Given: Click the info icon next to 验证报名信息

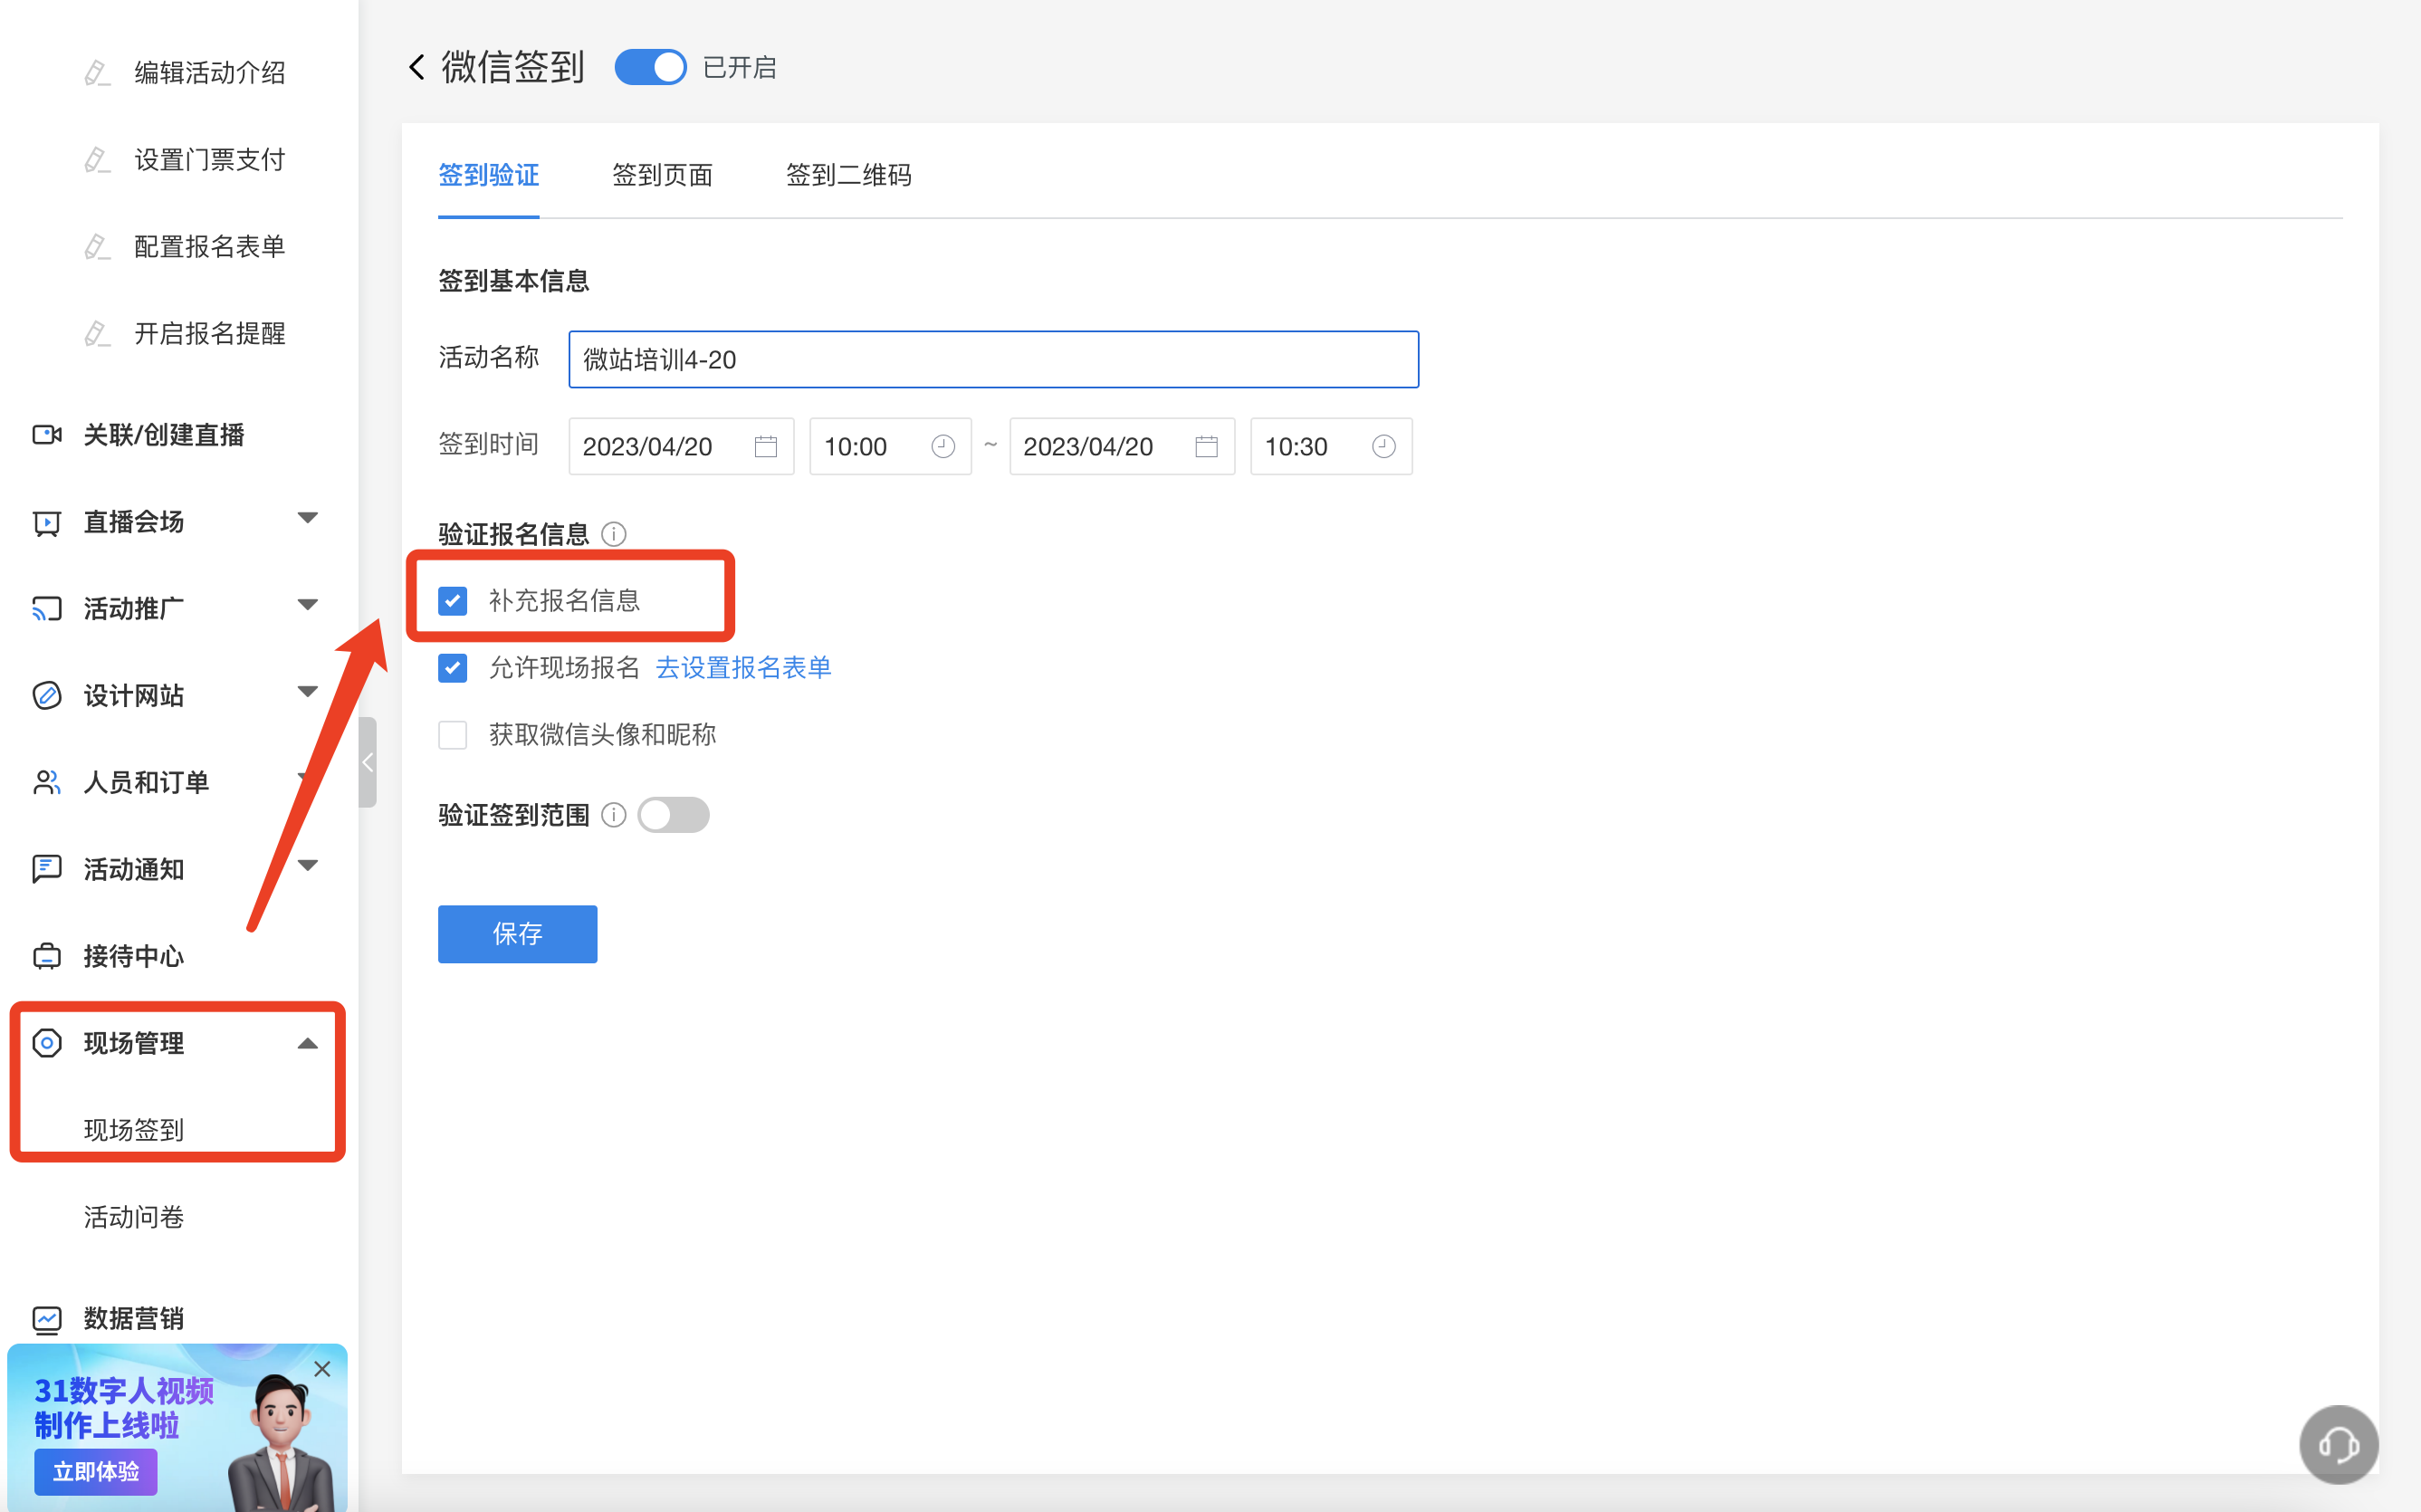Looking at the screenshot, I should click(614, 534).
